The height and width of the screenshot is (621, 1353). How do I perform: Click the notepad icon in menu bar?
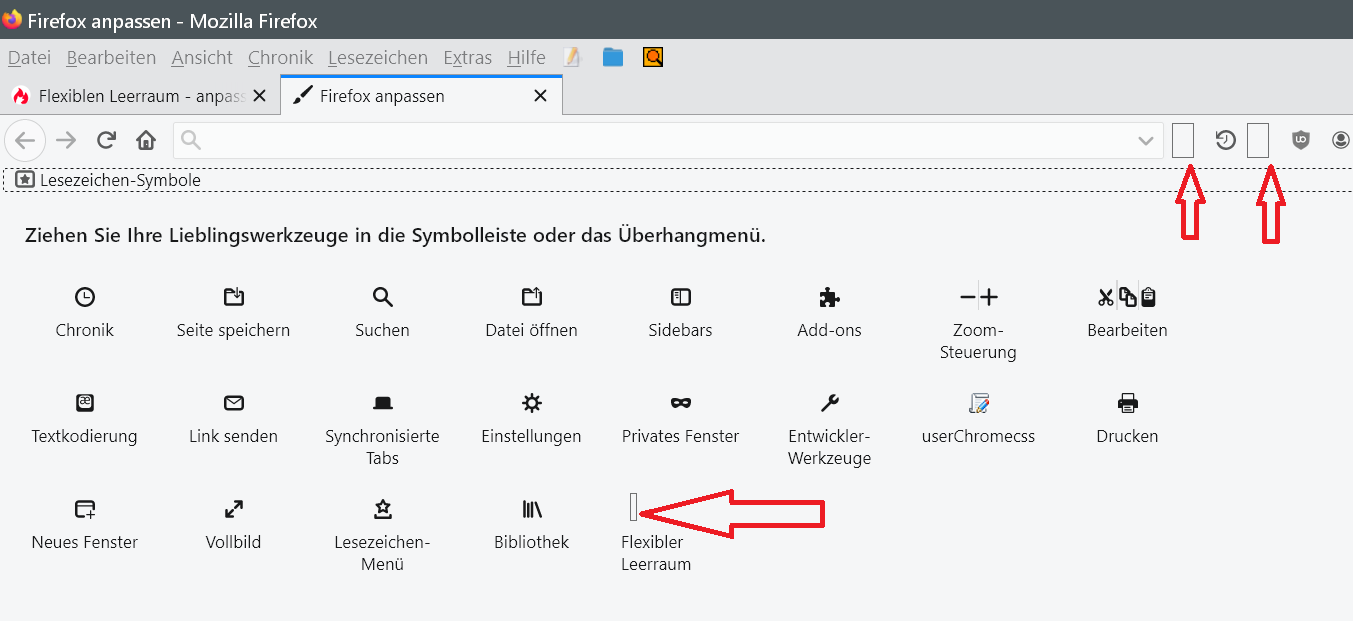(572, 57)
